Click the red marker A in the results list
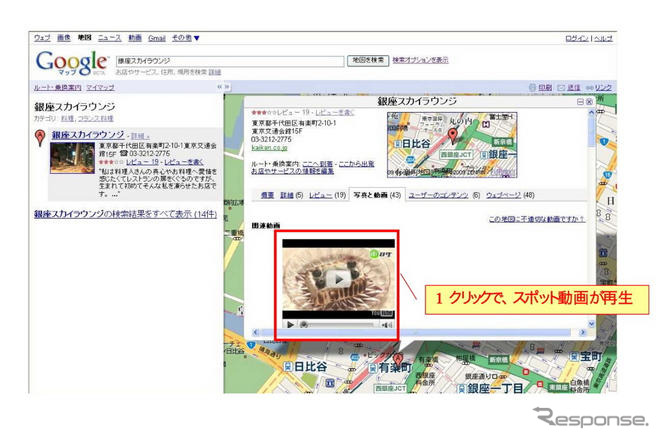This screenshot has width=660, height=439. 40,137
